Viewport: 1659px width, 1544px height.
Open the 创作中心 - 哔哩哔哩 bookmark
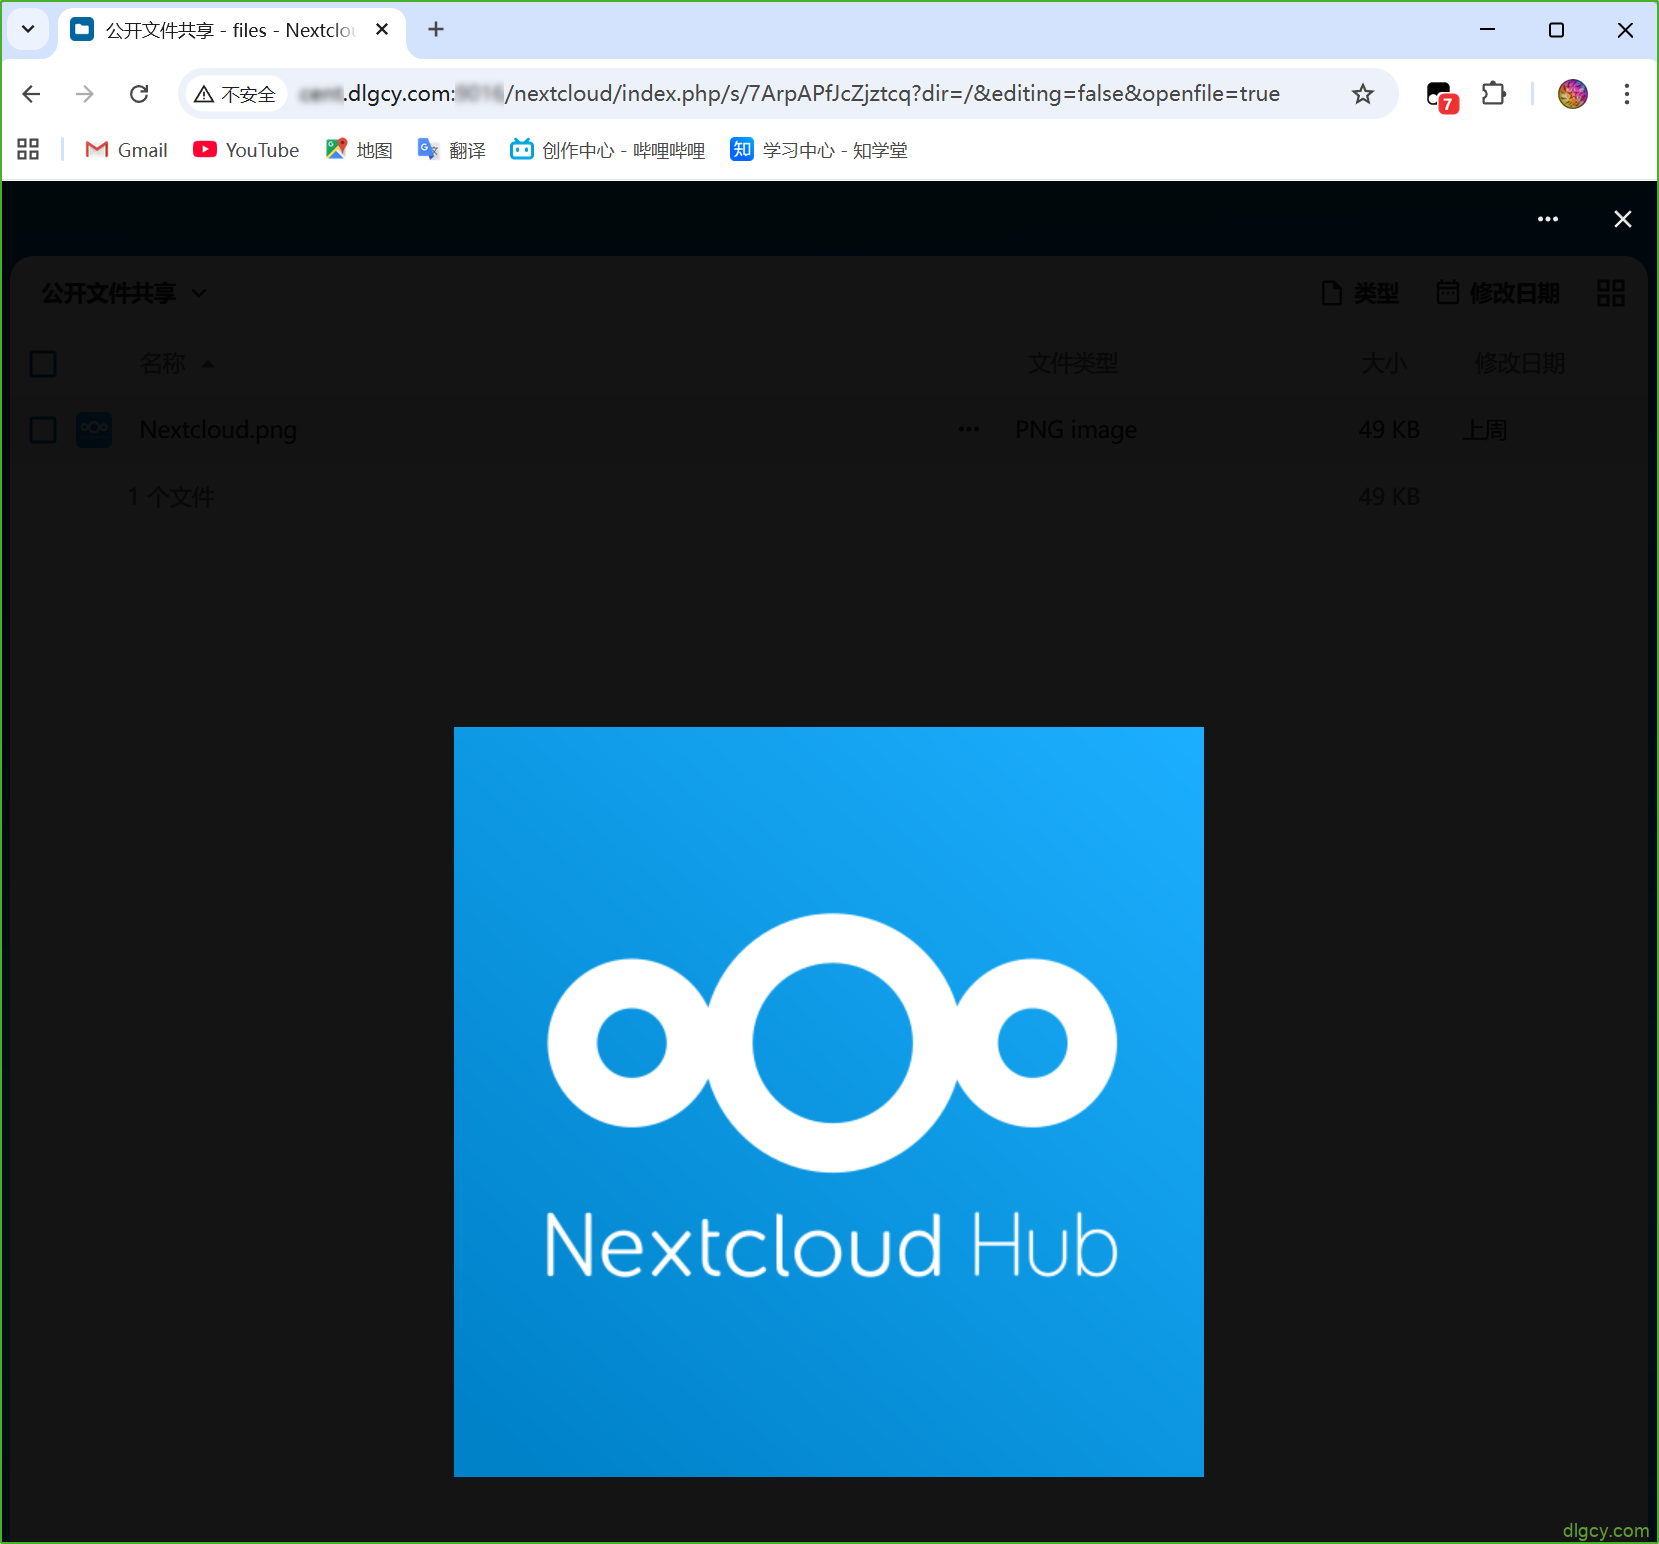[x=608, y=150]
